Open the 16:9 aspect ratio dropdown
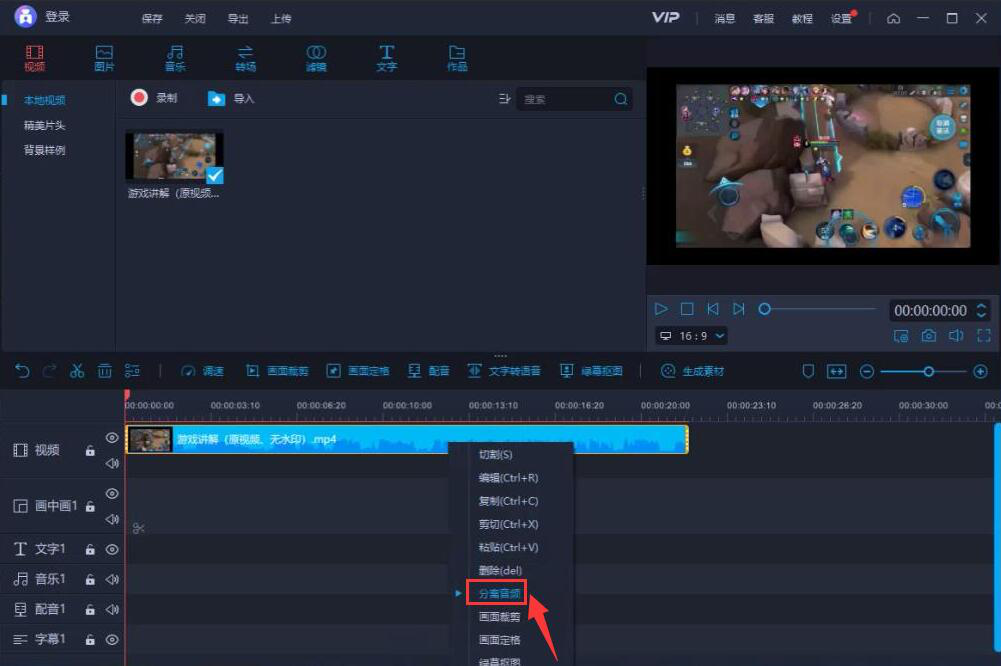Screen dimensions: 1001x666 pos(691,336)
